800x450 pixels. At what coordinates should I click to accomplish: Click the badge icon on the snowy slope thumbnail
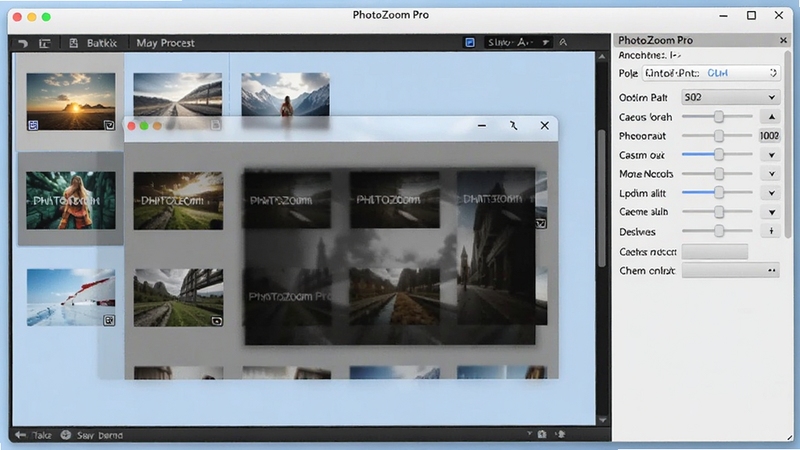tap(109, 320)
